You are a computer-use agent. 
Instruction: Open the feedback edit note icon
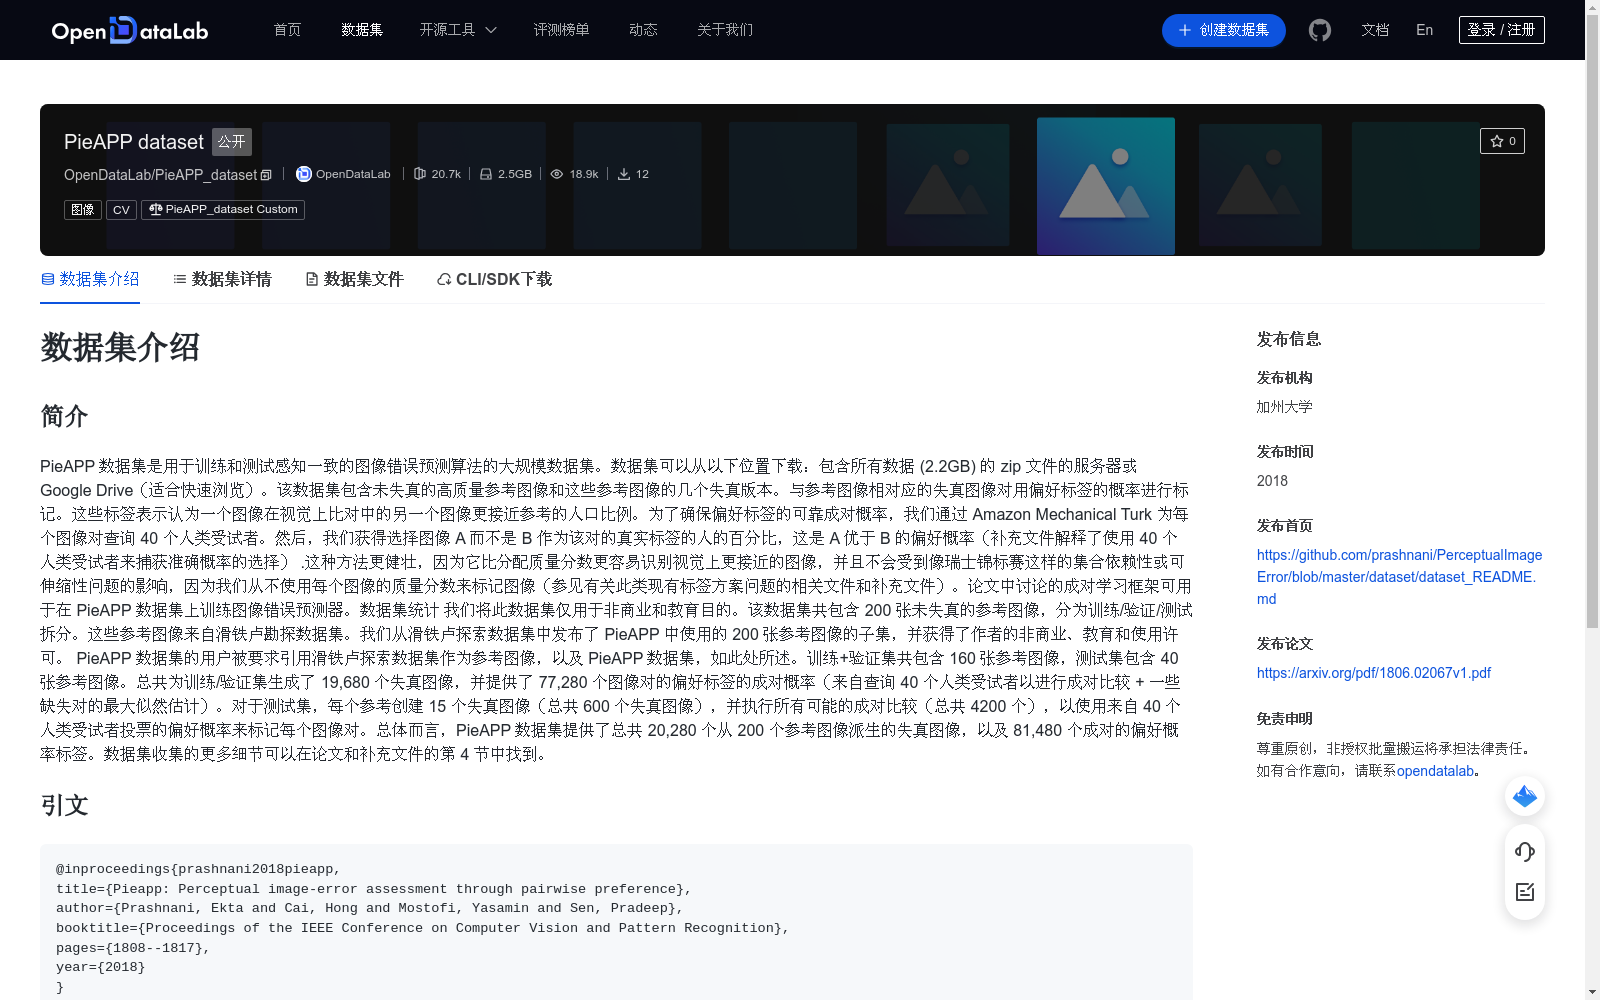(x=1525, y=892)
